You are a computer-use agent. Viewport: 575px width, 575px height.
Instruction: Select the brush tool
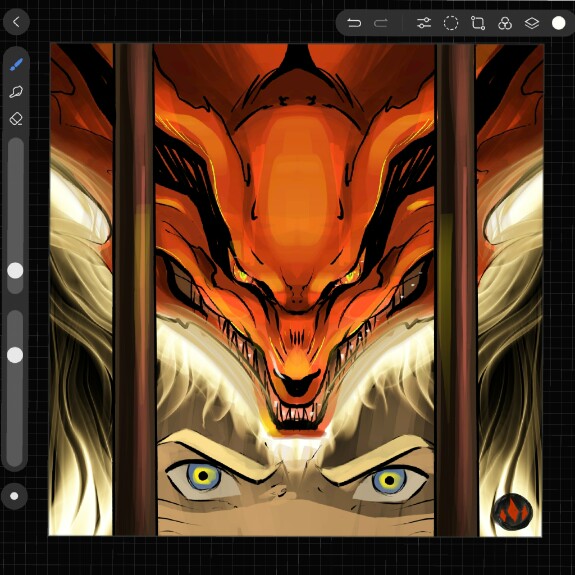16,65
